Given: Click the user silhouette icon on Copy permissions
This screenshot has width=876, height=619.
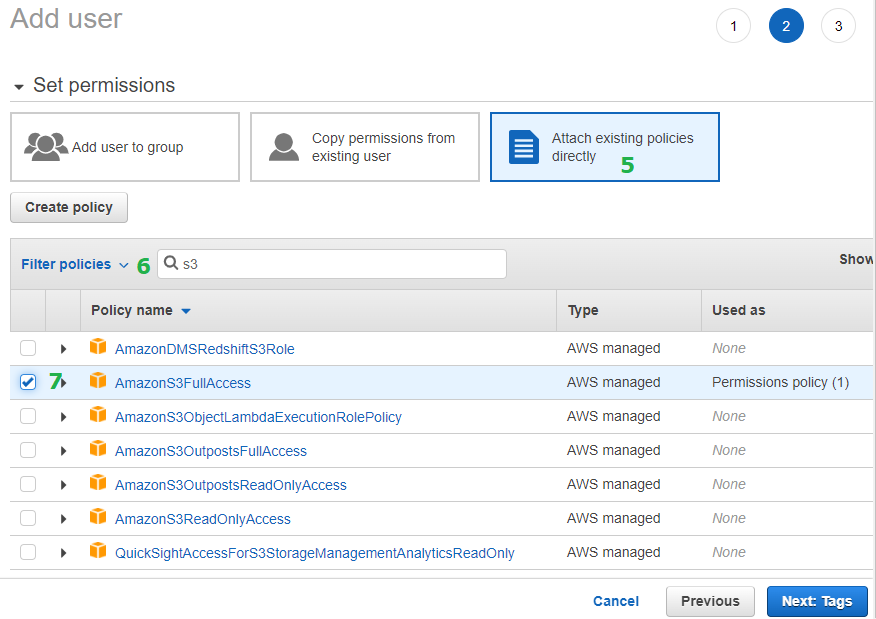Looking at the screenshot, I should (x=284, y=147).
